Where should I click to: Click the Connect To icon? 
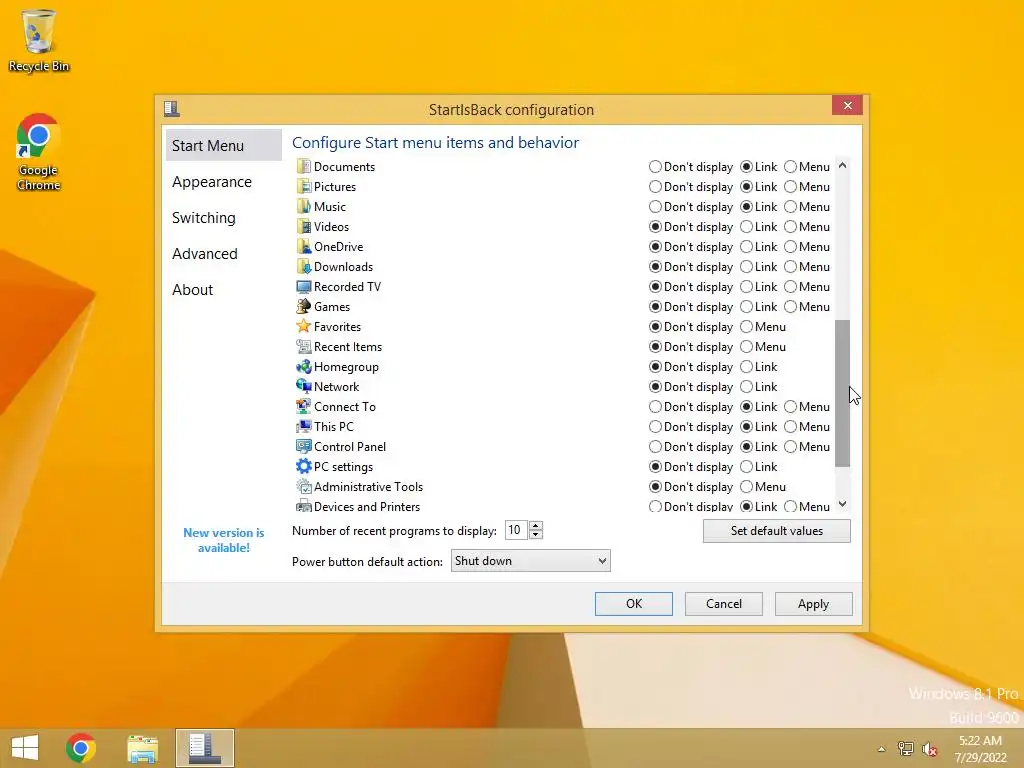304,406
